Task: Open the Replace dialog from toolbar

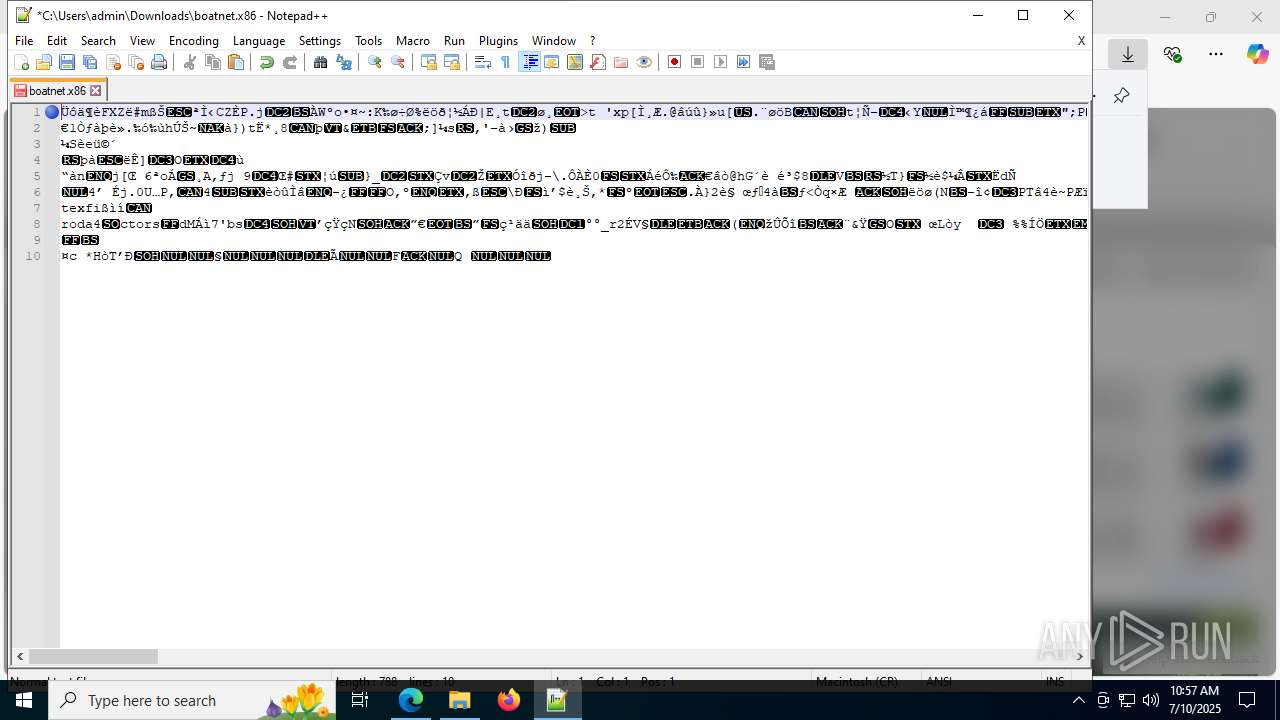Action: (343, 62)
